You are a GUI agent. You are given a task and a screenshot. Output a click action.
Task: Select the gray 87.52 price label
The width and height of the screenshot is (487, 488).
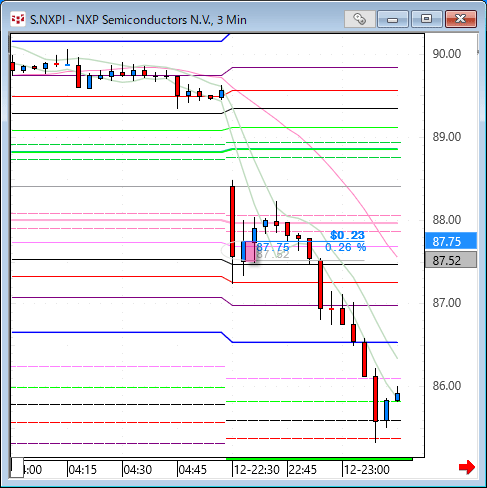[451, 260]
